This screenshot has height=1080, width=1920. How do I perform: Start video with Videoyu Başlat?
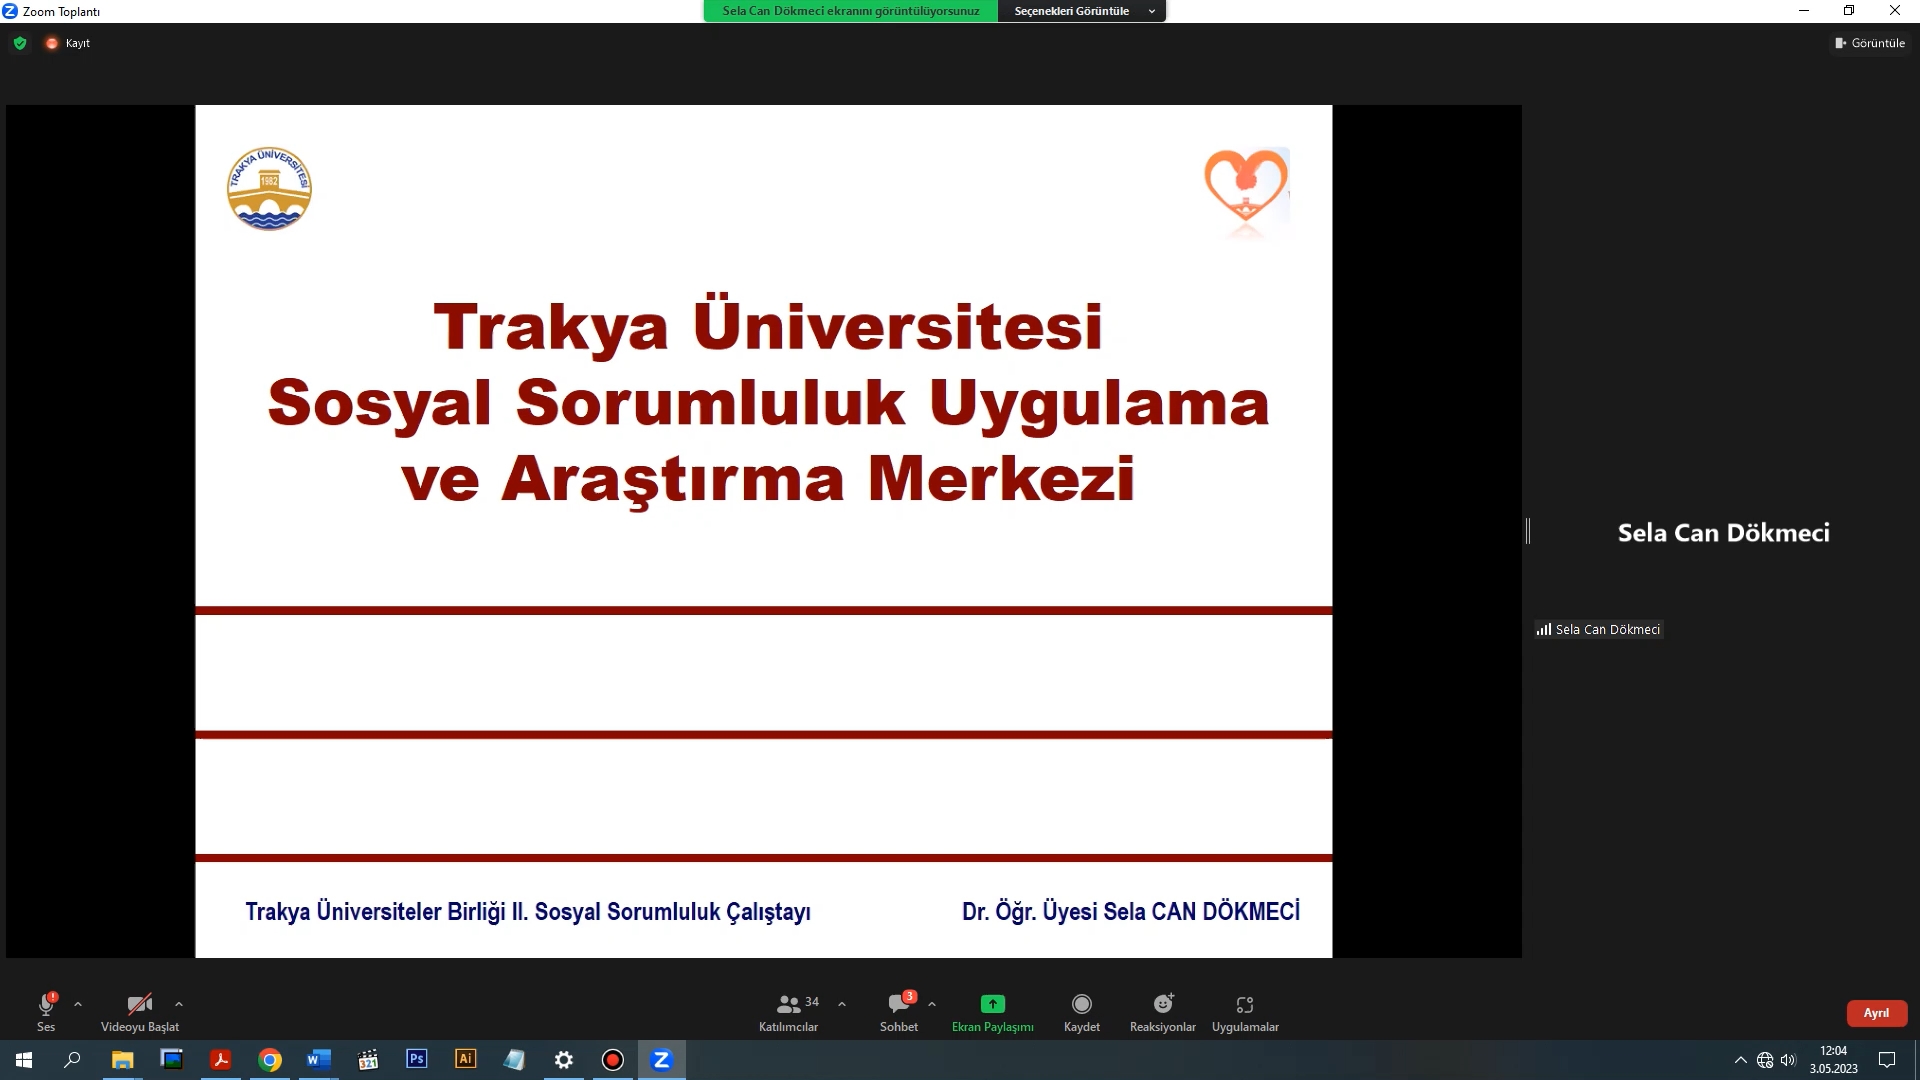click(x=140, y=1011)
